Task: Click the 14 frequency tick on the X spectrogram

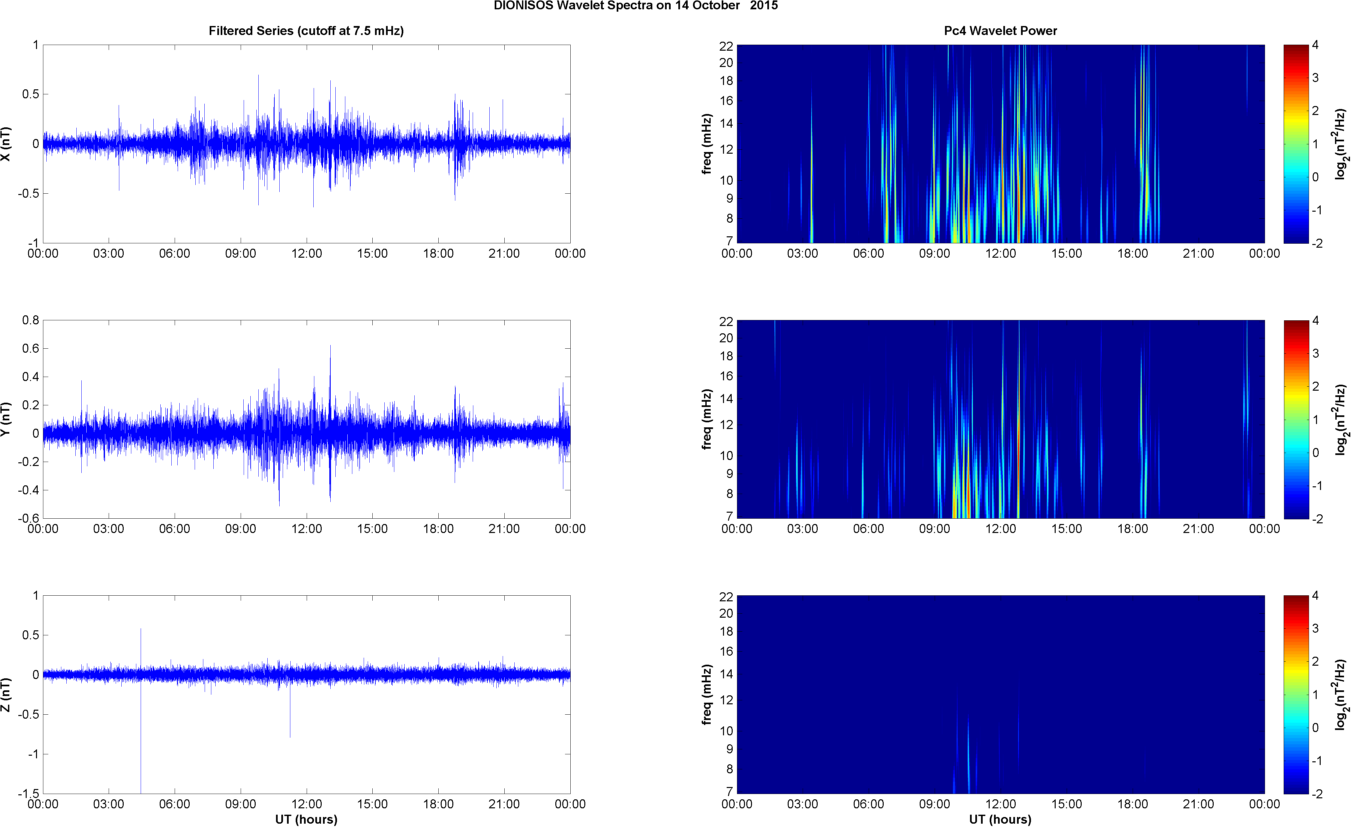Action: (726, 124)
